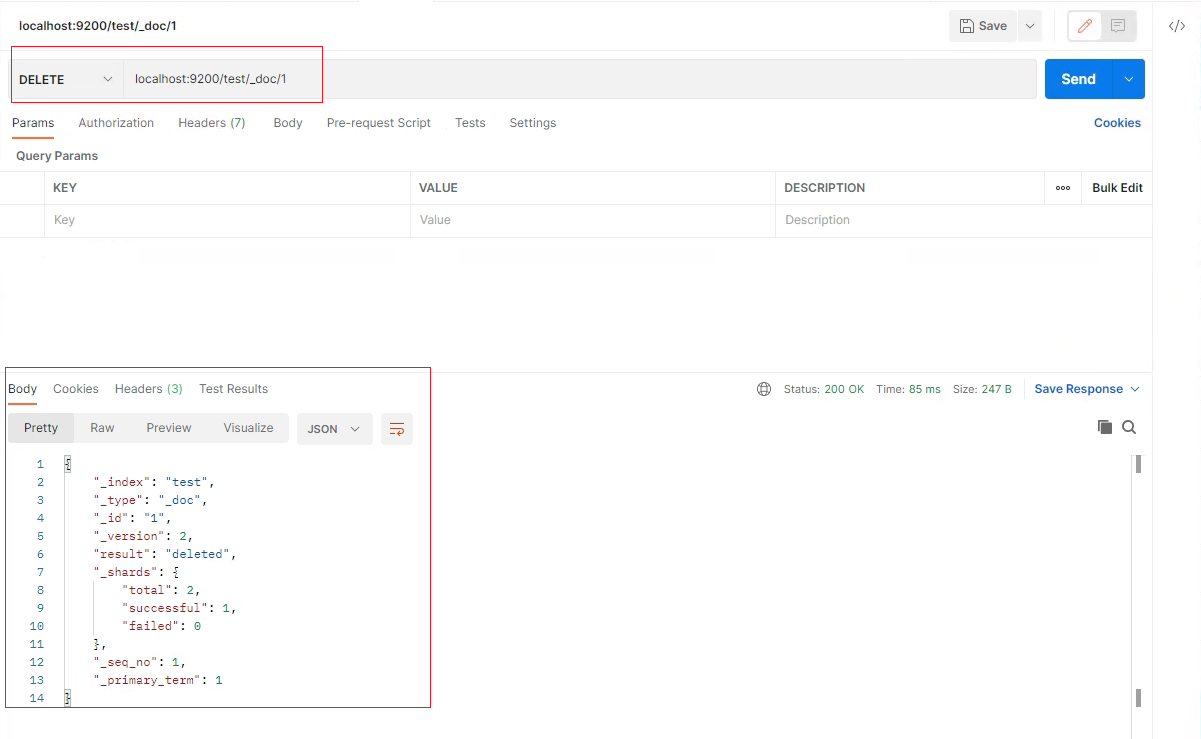Open the comments icon beside Save
This screenshot has width=1201, height=739.
[1118, 26]
